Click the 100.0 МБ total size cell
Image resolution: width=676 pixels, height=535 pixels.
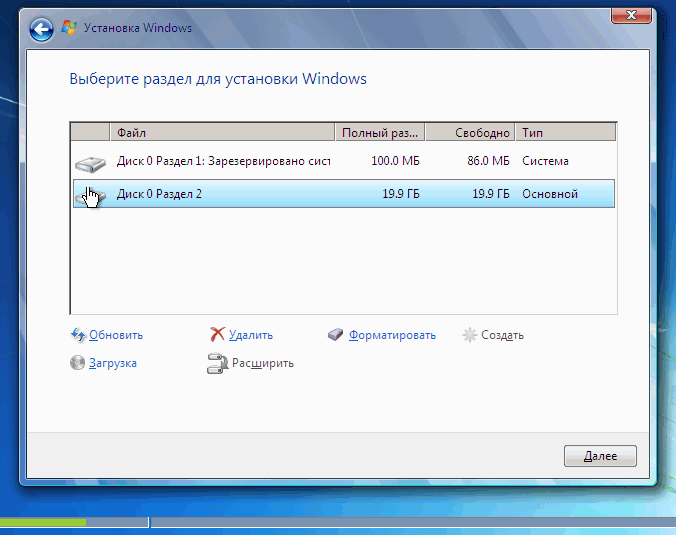coord(395,161)
